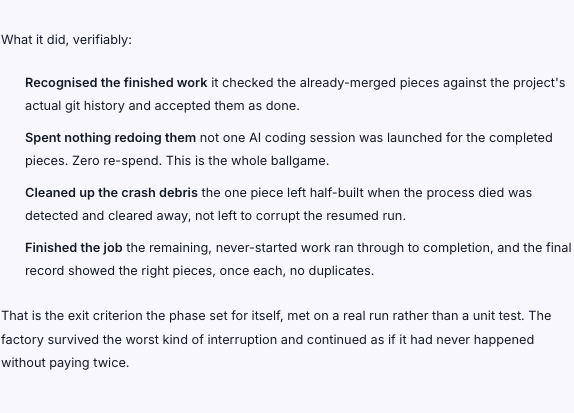The width and height of the screenshot is (574, 413).
Task: Click the bold 'Cleaned up the crash debris' heading
Action: 111,193
